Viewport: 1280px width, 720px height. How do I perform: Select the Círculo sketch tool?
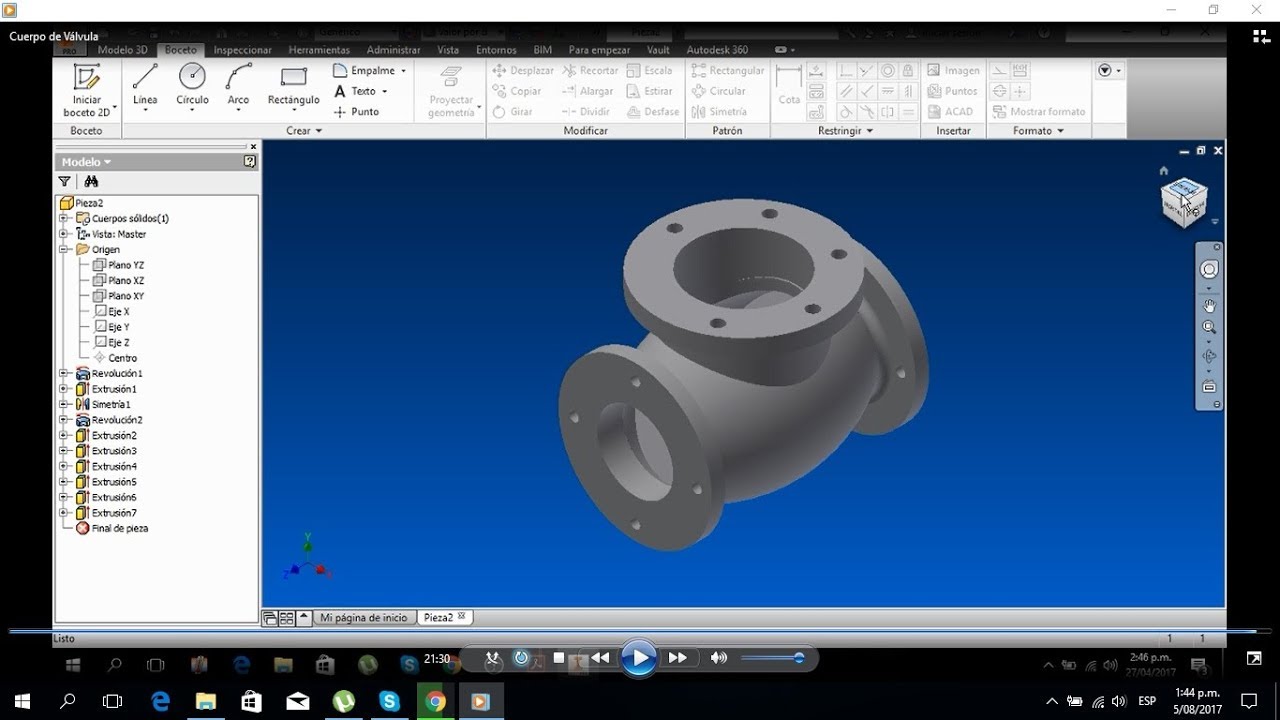[192, 86]
